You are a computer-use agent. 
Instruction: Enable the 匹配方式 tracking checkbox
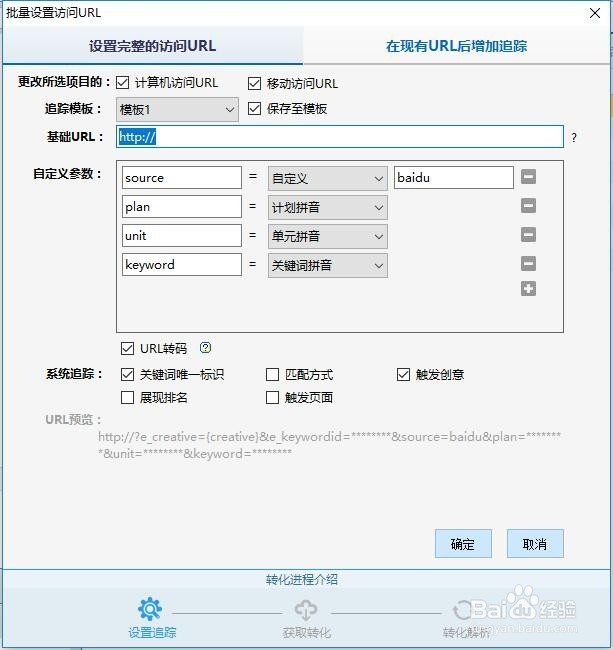tap(273, 375)
